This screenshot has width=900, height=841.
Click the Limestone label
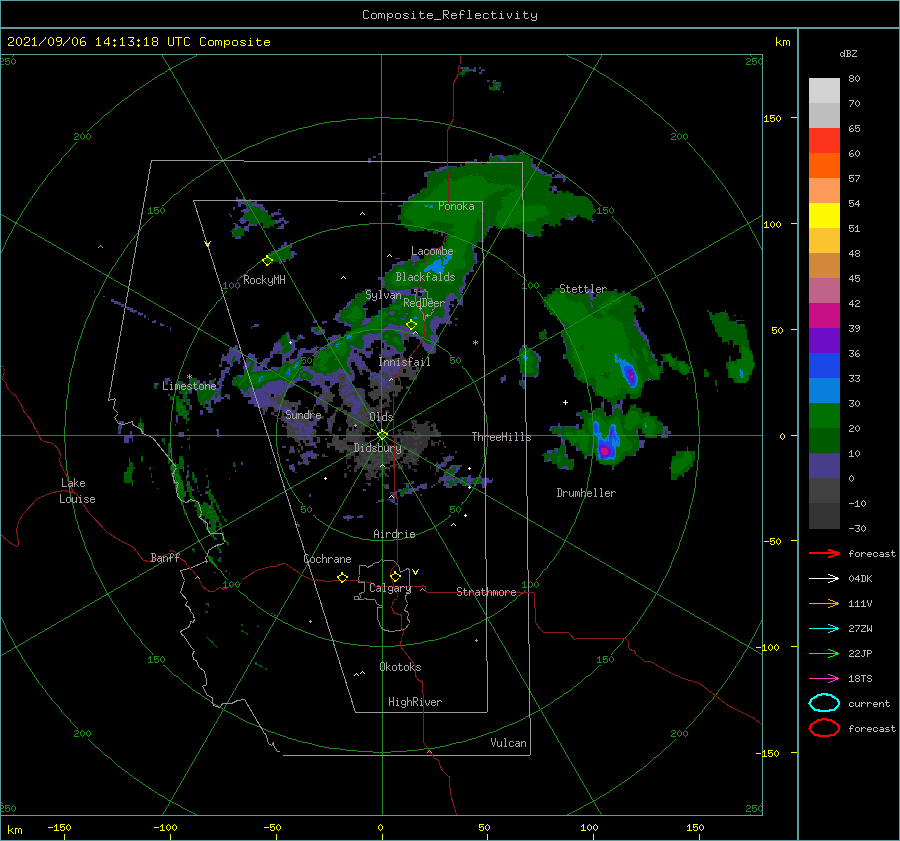(189, 386)
